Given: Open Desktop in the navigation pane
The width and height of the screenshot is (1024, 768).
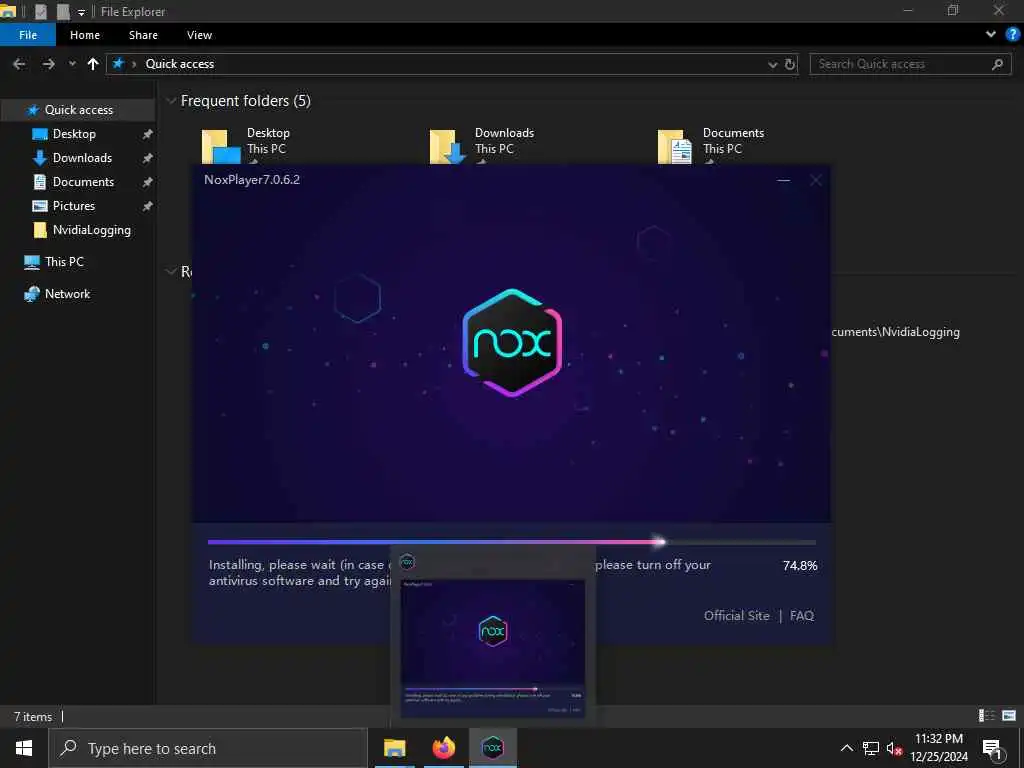Looking at the screenshot, I should click(74, 134).
